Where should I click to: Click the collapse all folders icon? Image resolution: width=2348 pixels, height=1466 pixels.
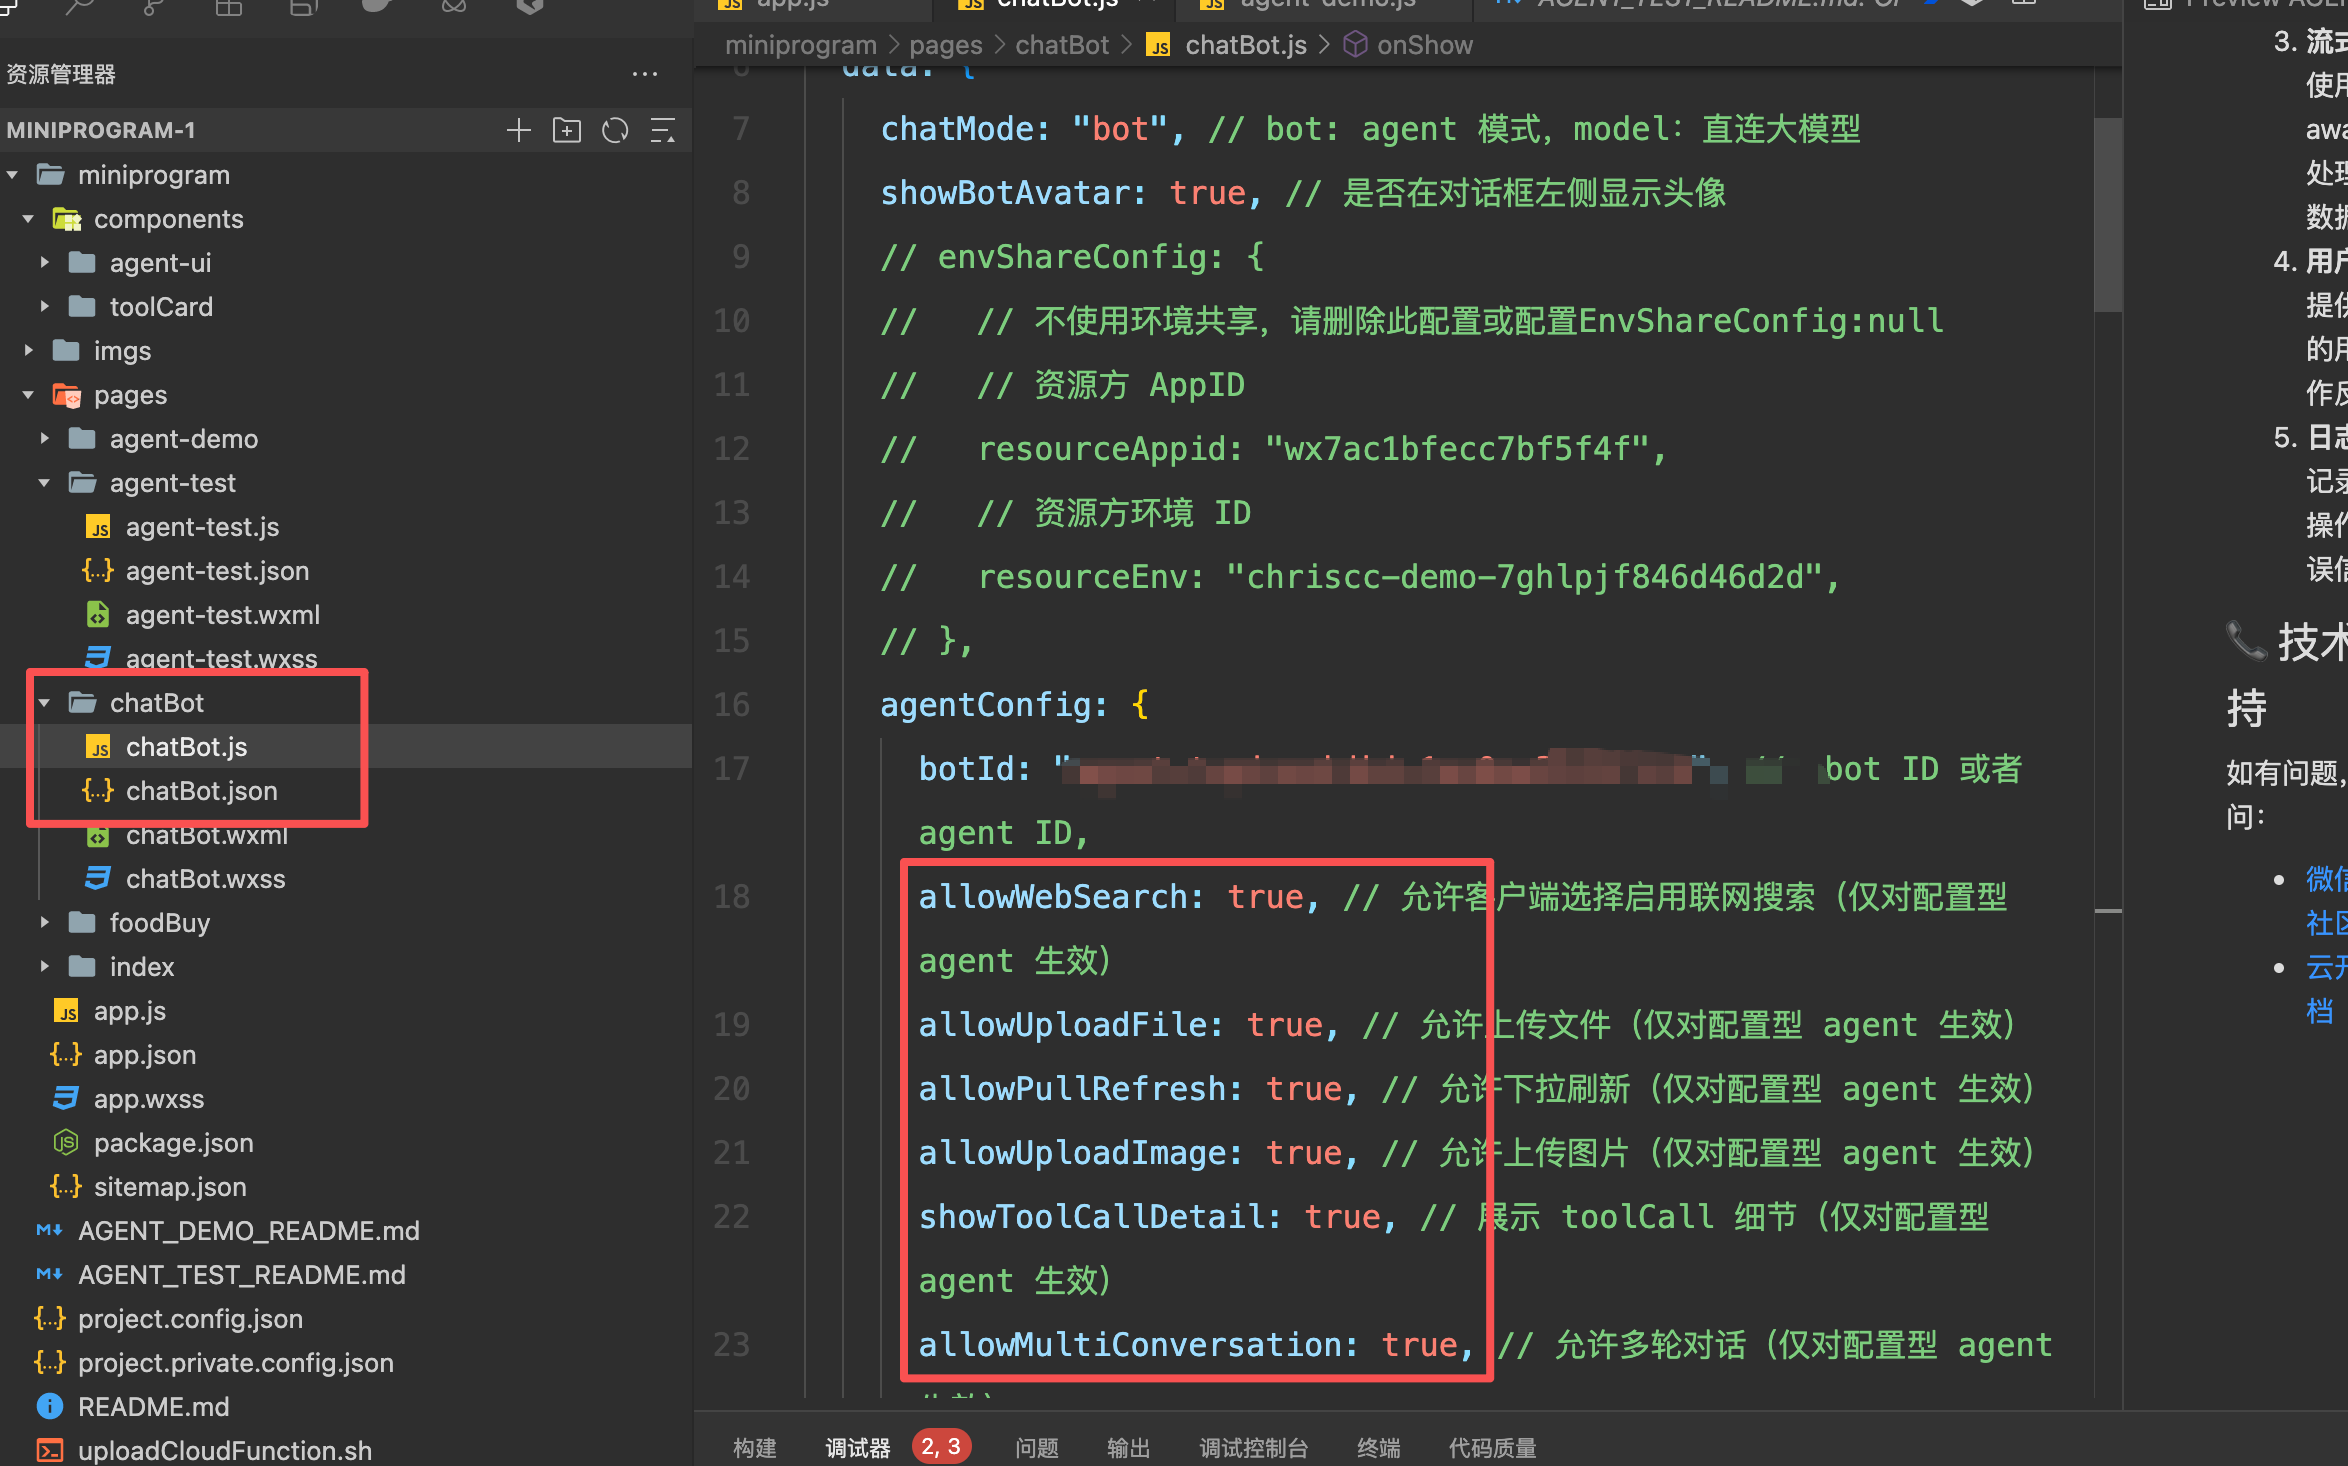point(663,131)
